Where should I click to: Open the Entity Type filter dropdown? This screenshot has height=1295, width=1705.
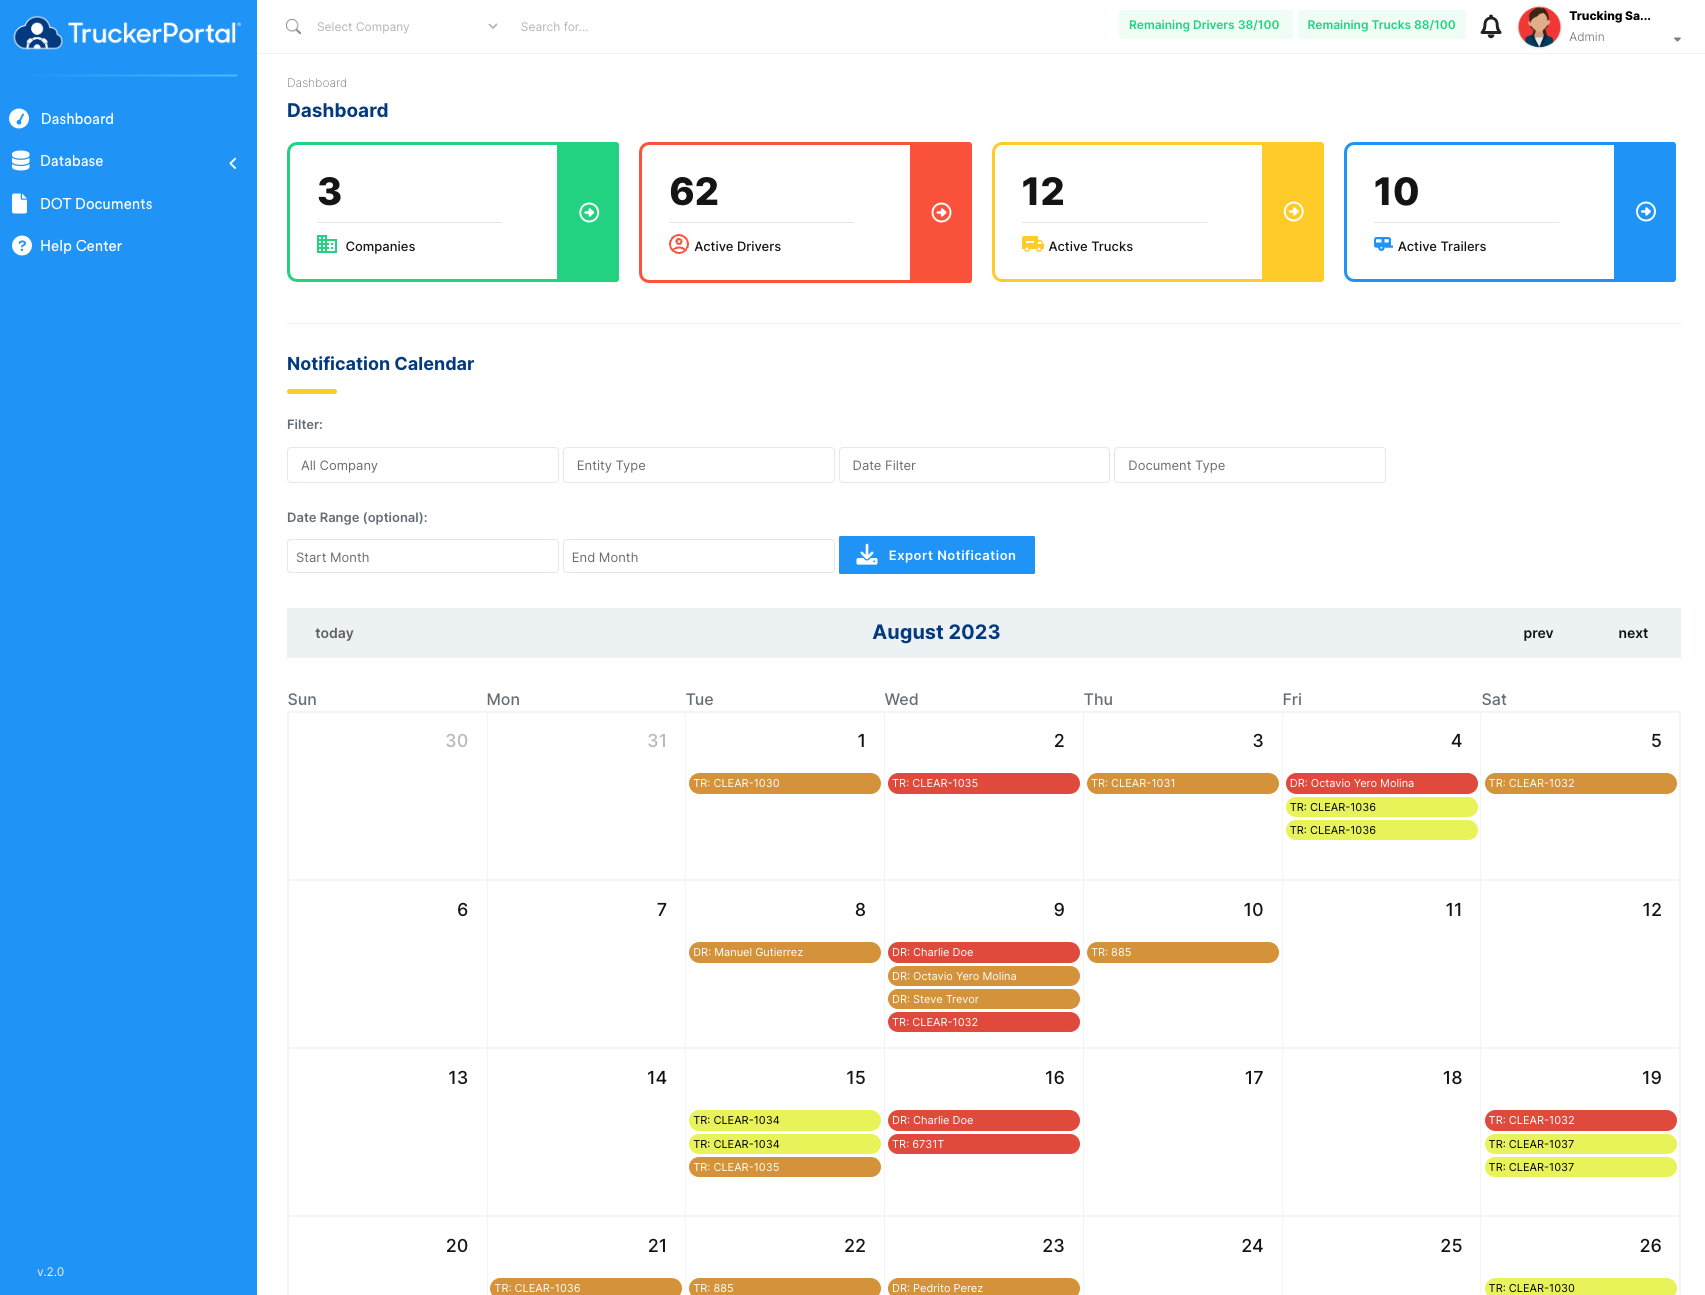click(x=699, y=465)
